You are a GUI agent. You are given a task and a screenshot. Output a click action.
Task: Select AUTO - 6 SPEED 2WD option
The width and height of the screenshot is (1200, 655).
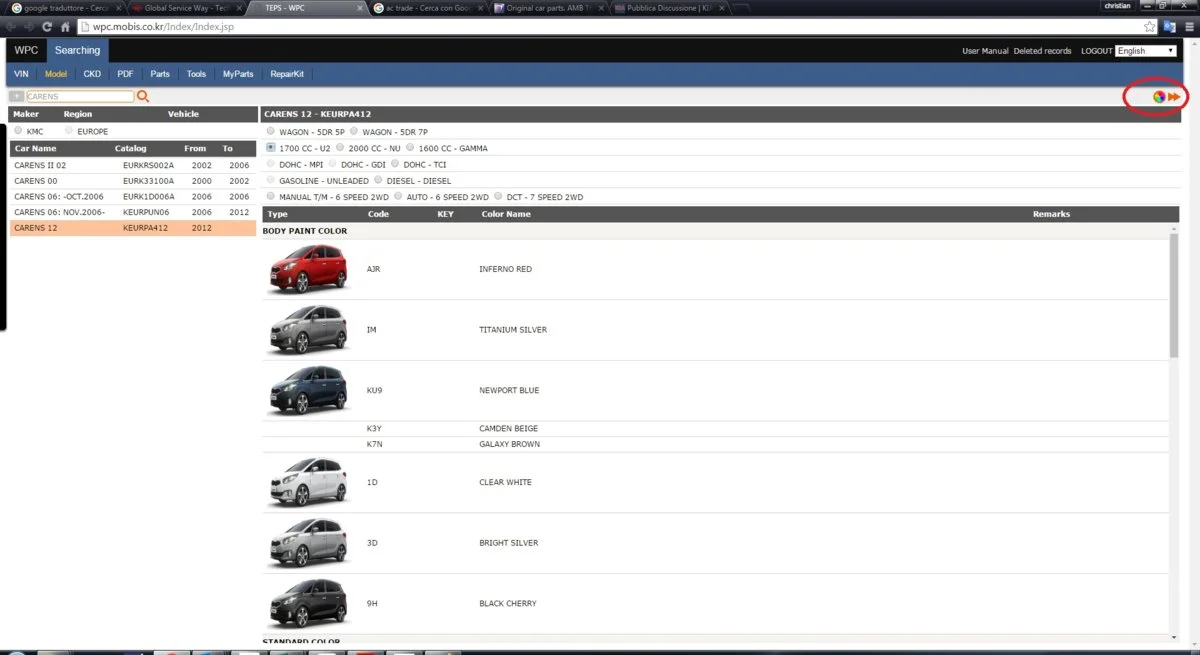click(x=398, y=197)
